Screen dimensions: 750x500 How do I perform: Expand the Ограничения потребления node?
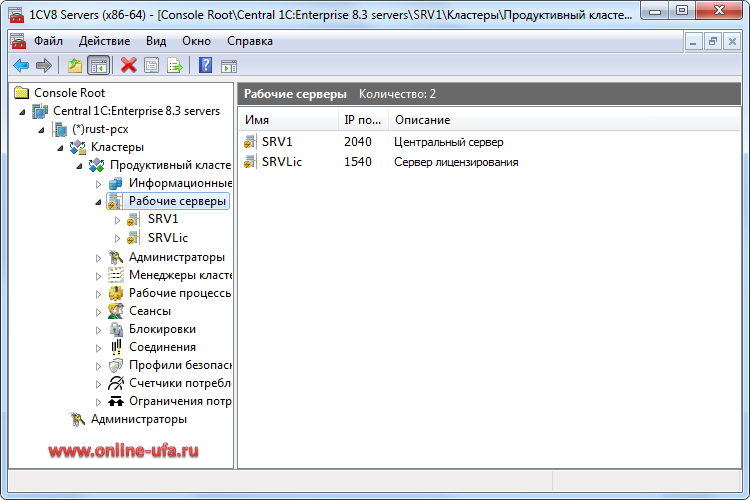(x=98, y=402)
